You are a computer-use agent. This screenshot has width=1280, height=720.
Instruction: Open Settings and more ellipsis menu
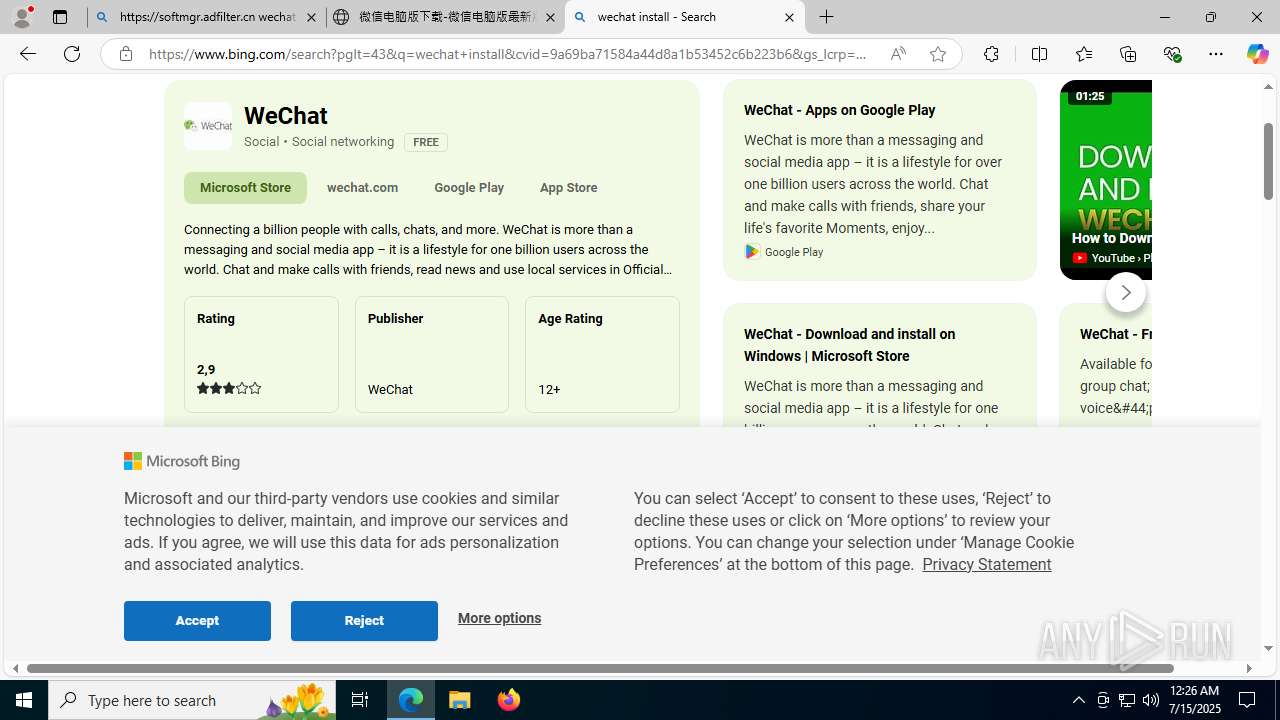tap(1216, 54)
